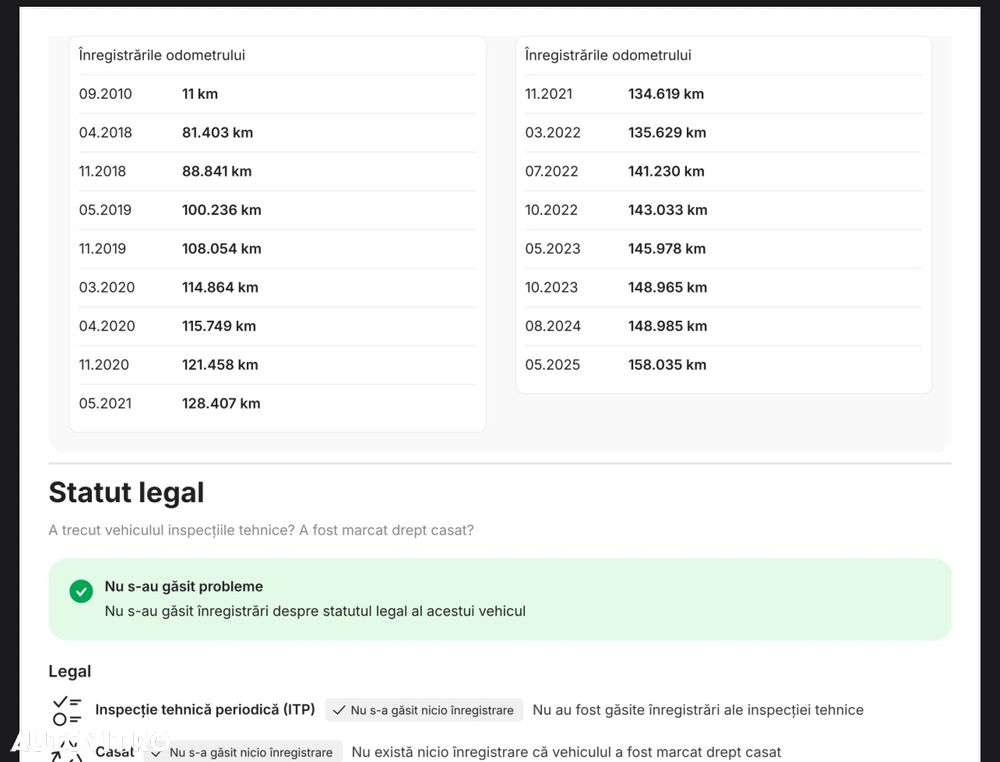Select the 11.2021 reading of 134.619 km
Screen dimensions: 1000x762
(x=666, y=94)
